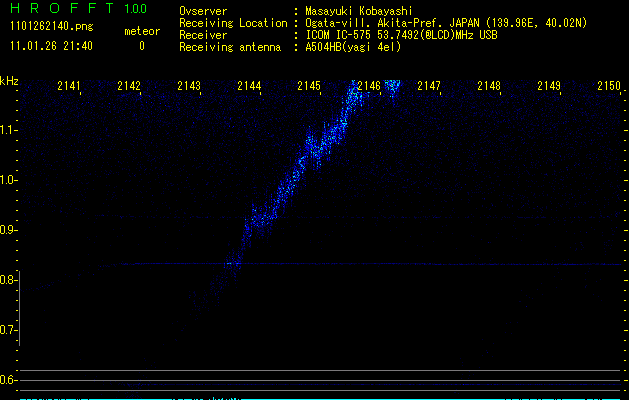Click the 0.7 kHz frequency label
629x400 pixels.
pyautogui.click(x=7, y=330)
